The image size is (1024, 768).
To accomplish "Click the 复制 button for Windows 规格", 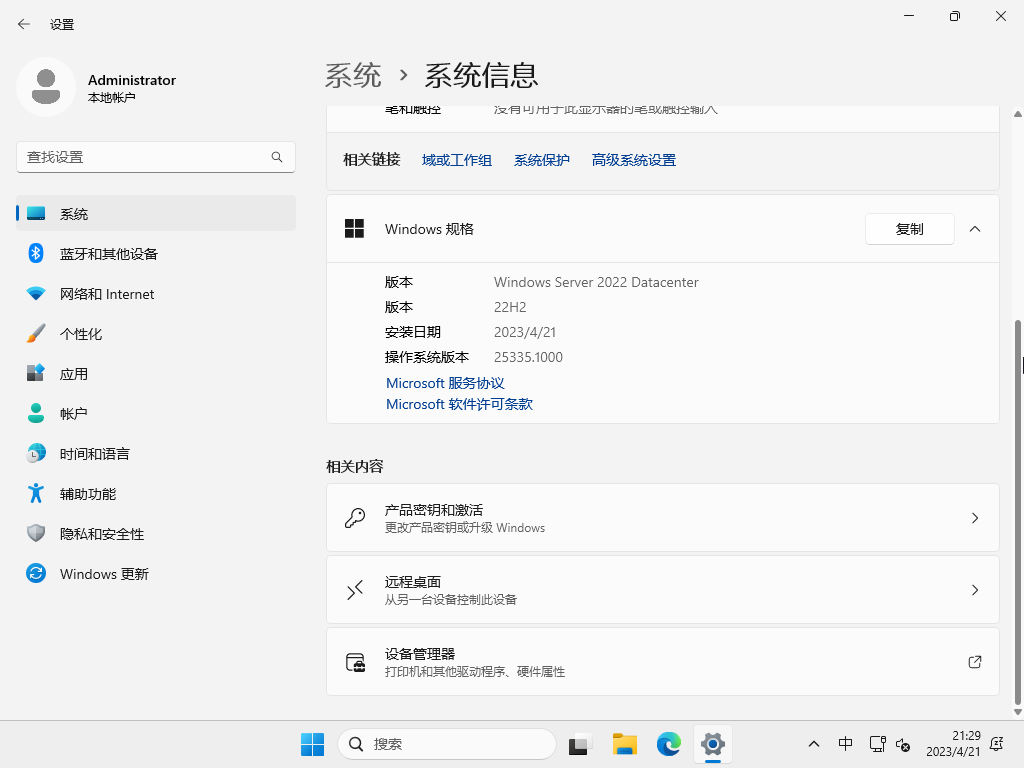I will (910, 229).
